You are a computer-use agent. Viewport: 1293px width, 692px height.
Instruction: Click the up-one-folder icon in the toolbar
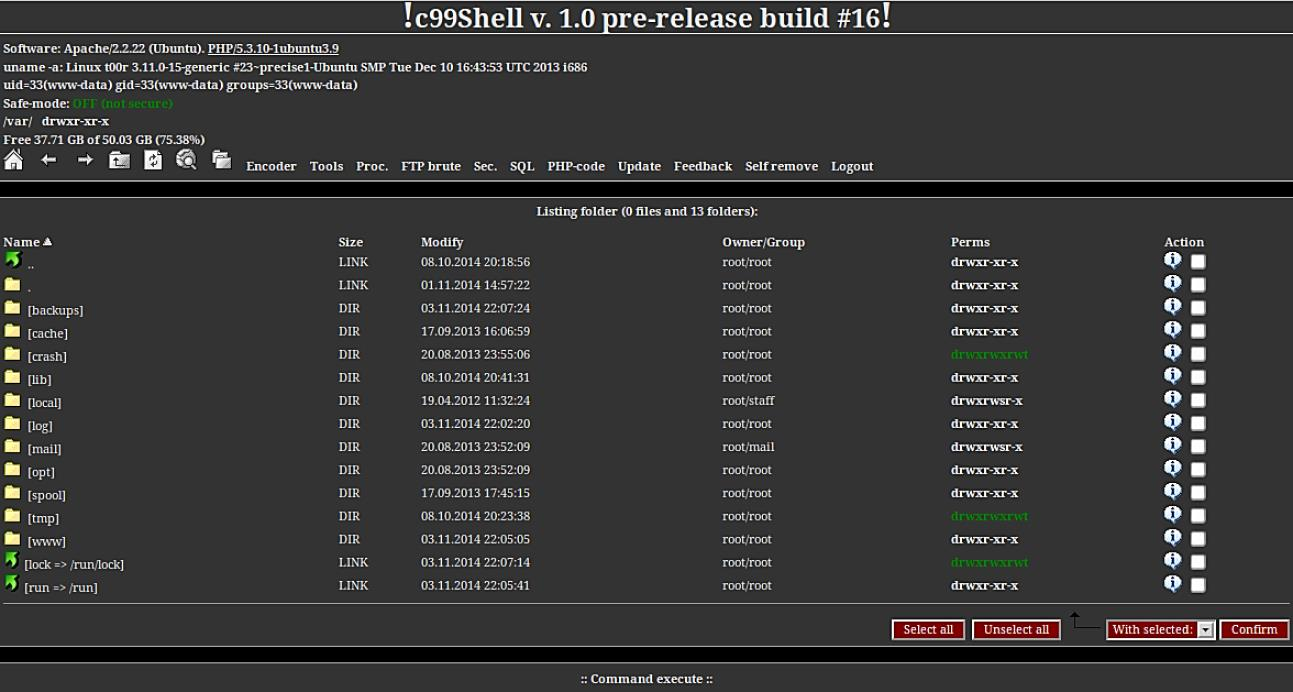click(120, 160)
